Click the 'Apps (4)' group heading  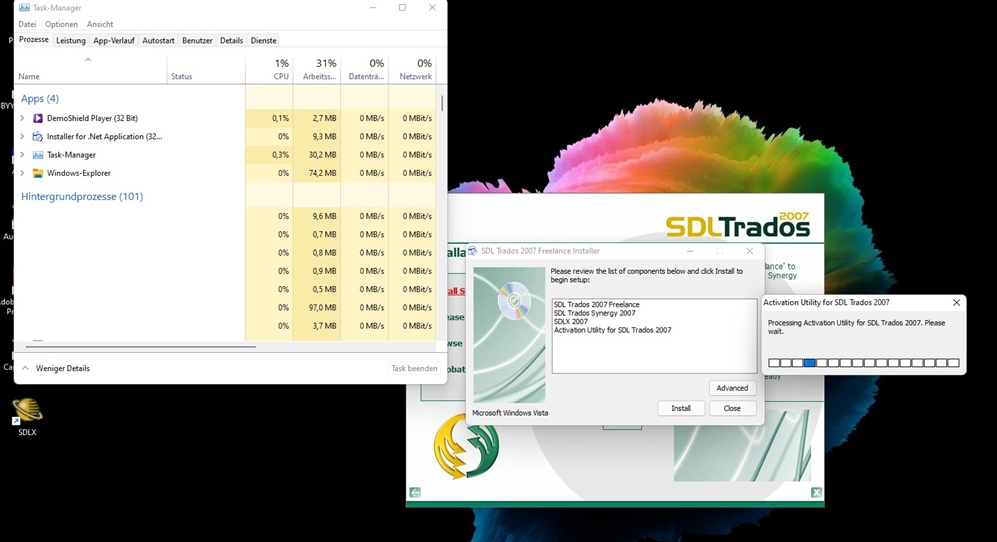click(x=39, y=99)
